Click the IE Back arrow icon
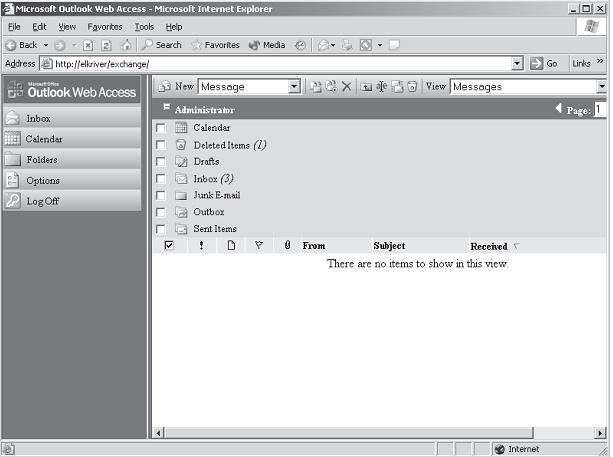 (11, 45)
